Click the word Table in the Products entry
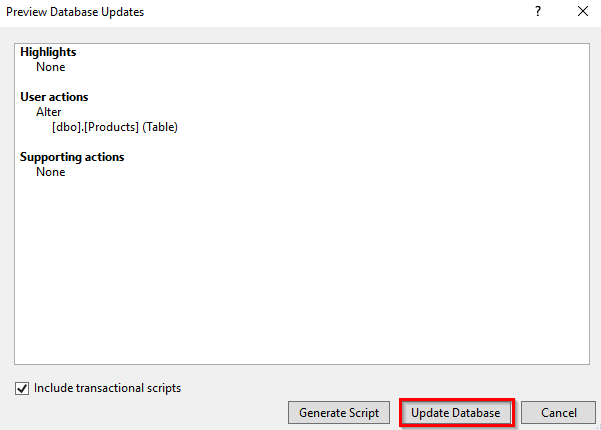 [x=160, y=127]
